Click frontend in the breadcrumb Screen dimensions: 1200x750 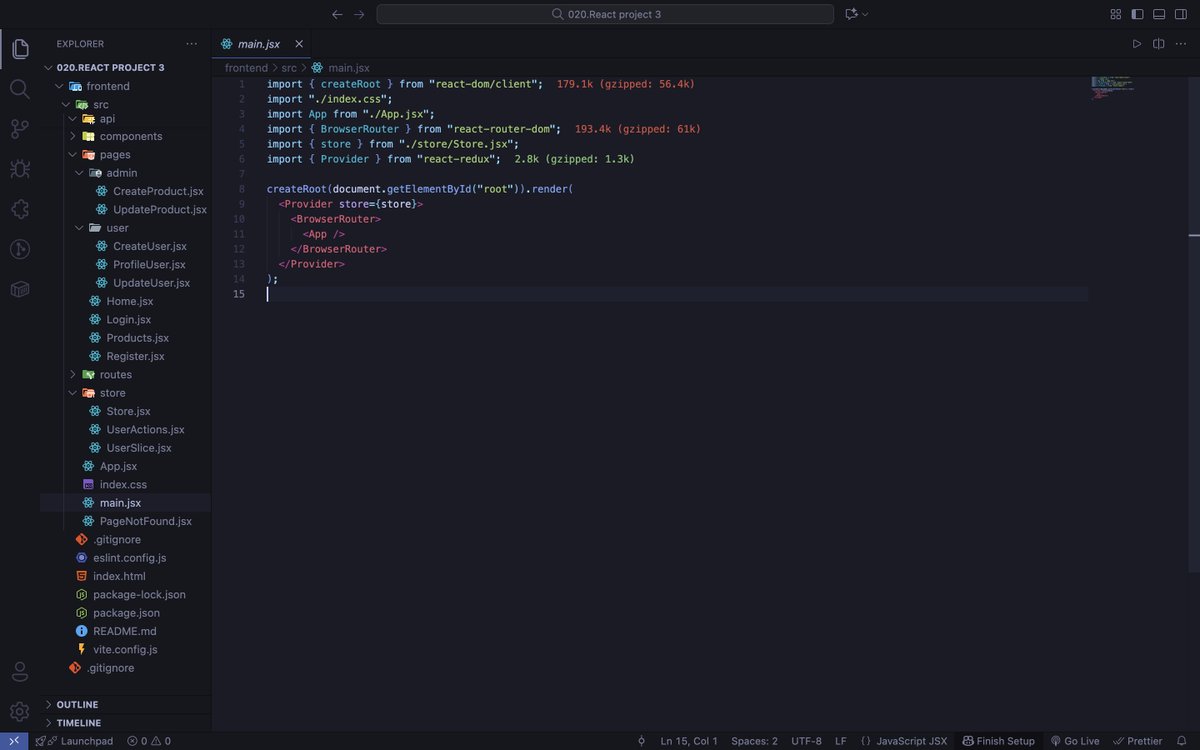(246, 67)
